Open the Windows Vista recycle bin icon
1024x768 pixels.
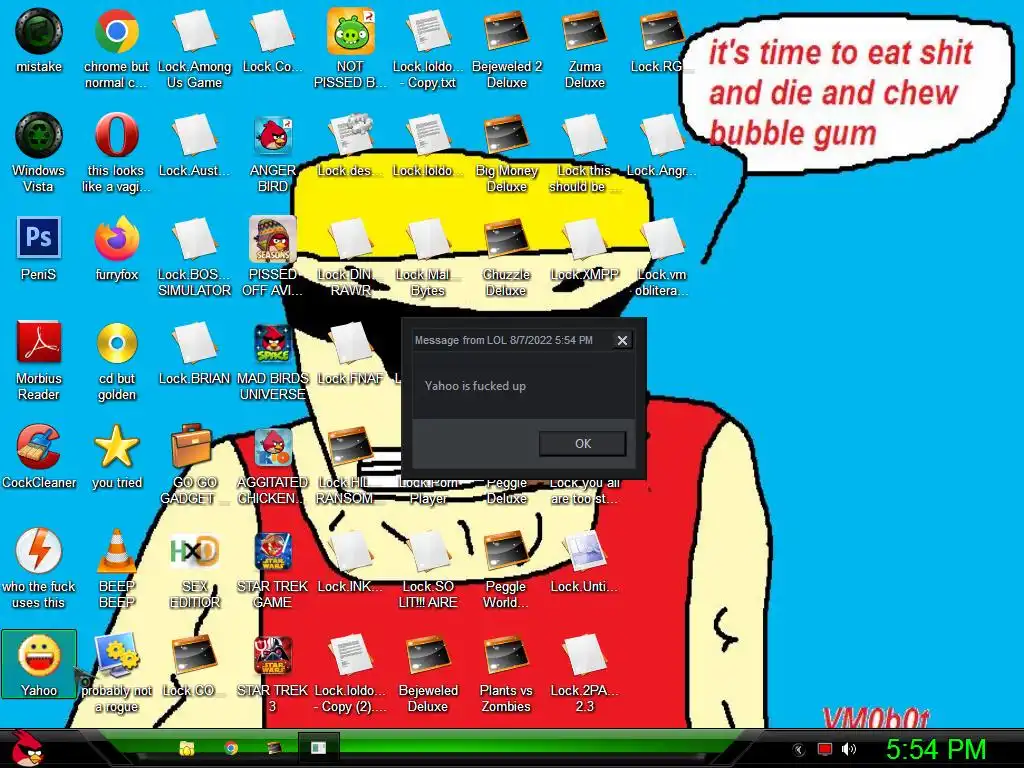click(x=39, y=153)
